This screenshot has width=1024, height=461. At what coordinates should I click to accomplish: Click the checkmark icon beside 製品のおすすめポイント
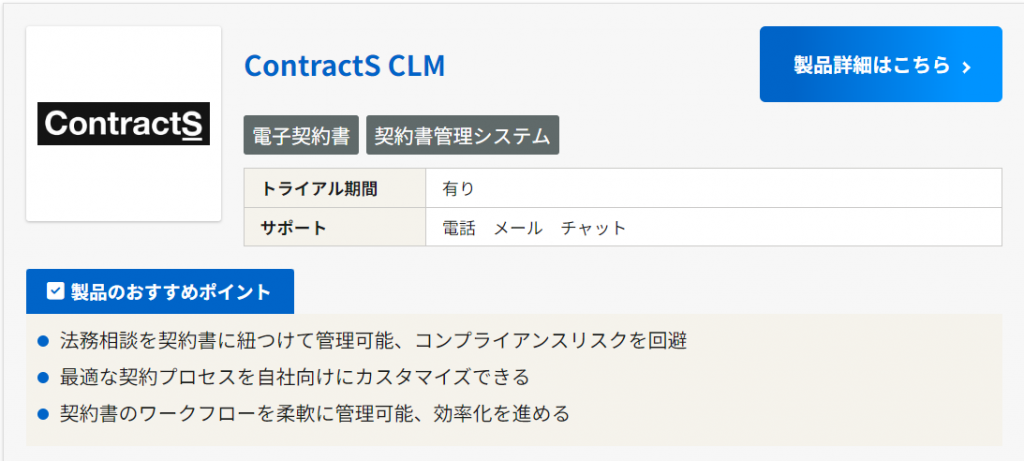pos(56,291)
